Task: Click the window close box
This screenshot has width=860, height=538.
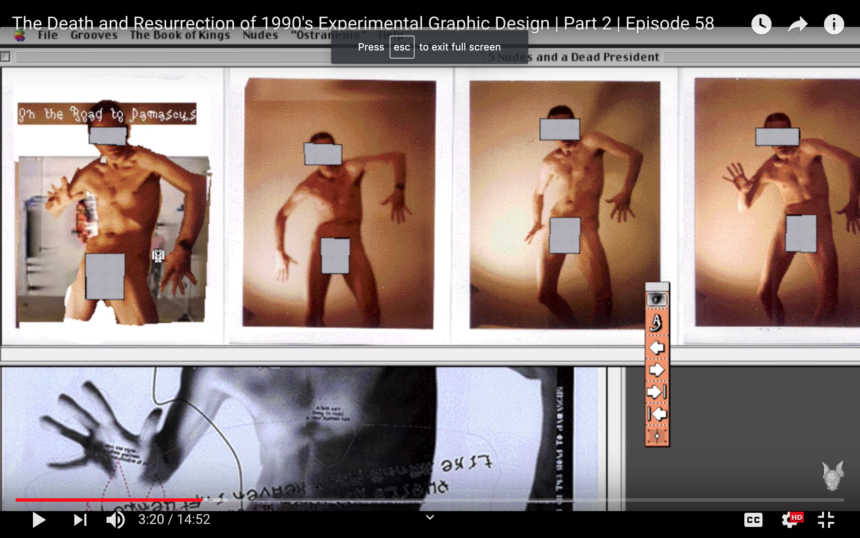Action: point(5,56)
